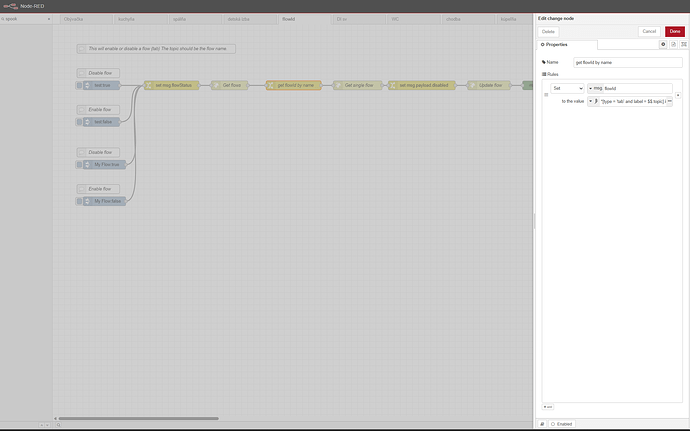Switch to the detská izba flow tab
The image size is (690, 431).
coord(250,19)
